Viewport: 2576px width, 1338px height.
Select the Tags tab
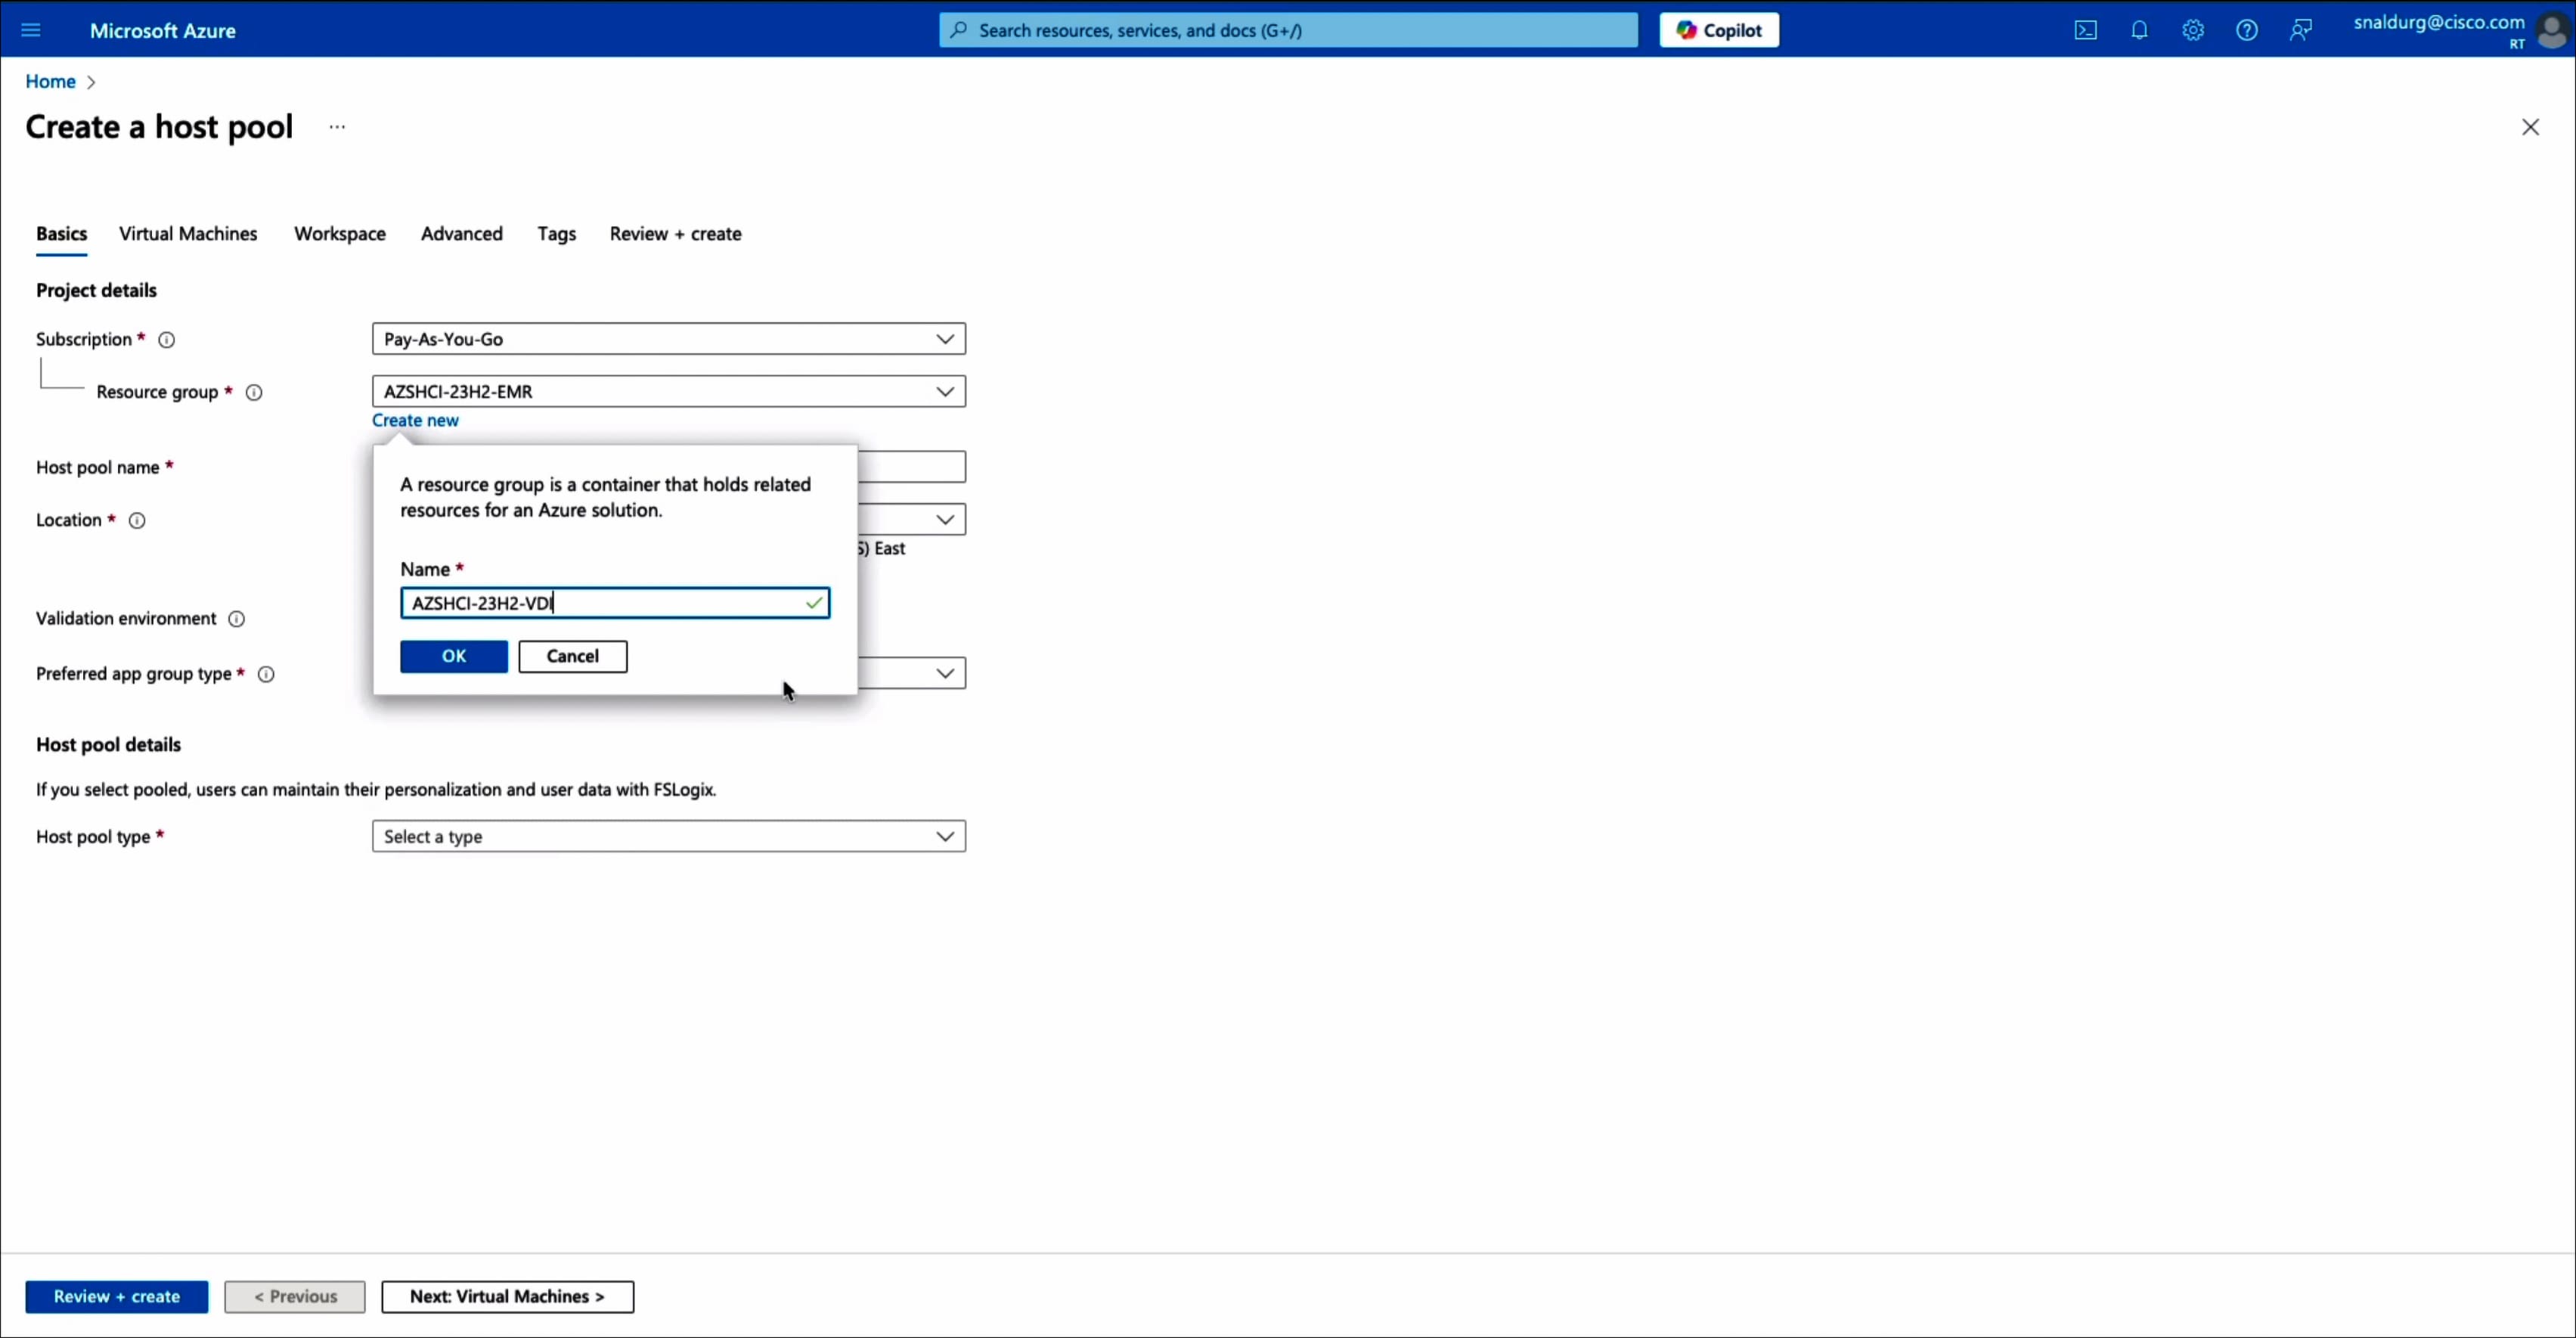pos(557,234)
